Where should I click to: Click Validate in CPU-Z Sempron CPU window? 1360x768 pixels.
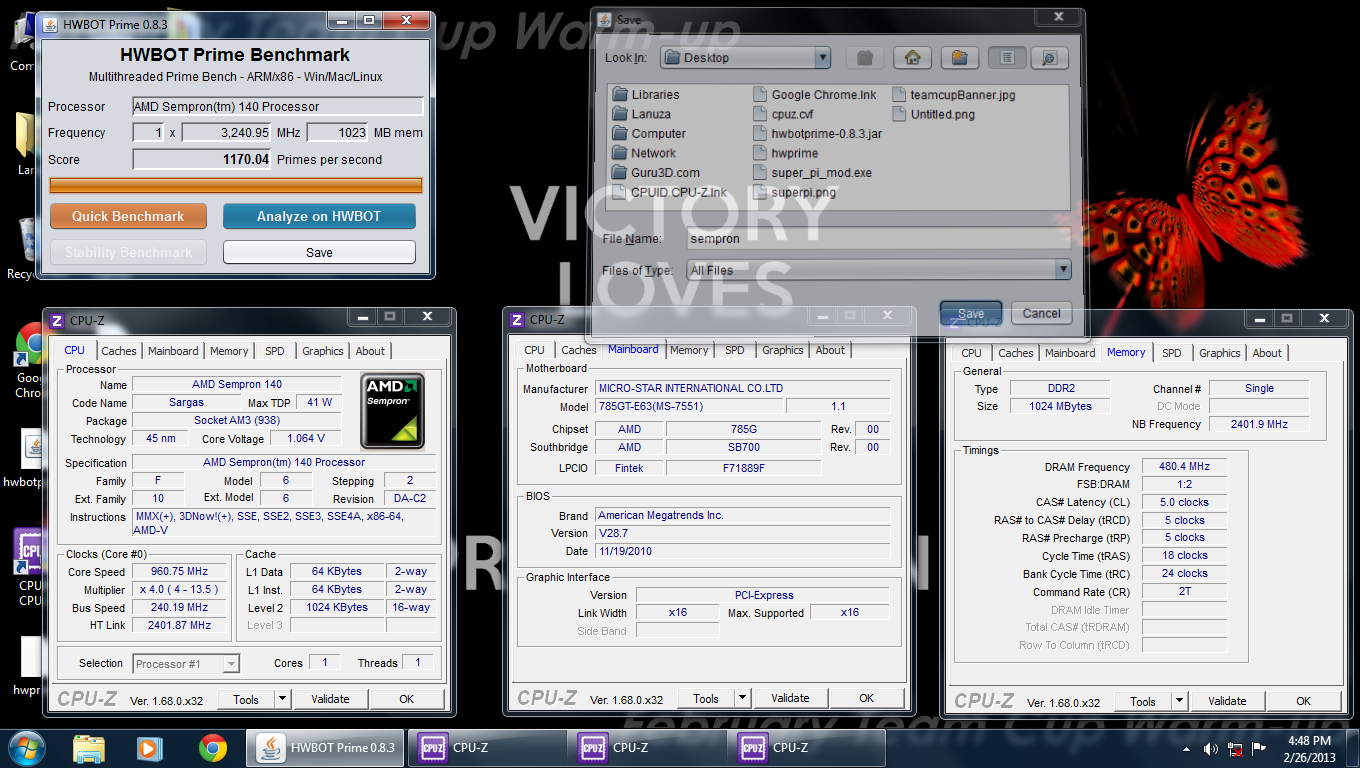330,699
